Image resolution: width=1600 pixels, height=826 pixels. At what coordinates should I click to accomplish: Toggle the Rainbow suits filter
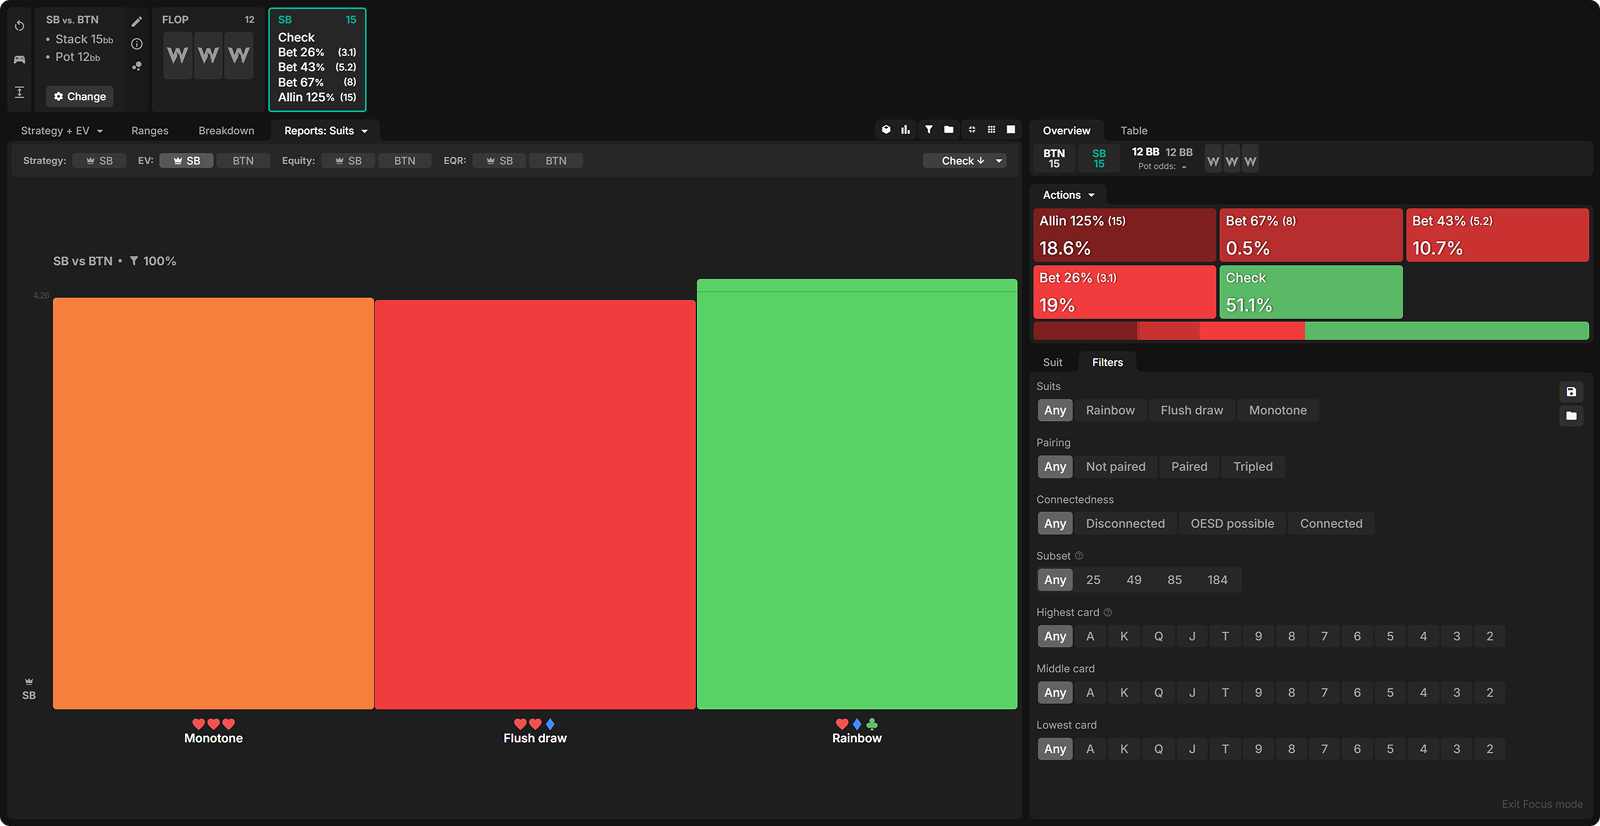point(1110,411)
